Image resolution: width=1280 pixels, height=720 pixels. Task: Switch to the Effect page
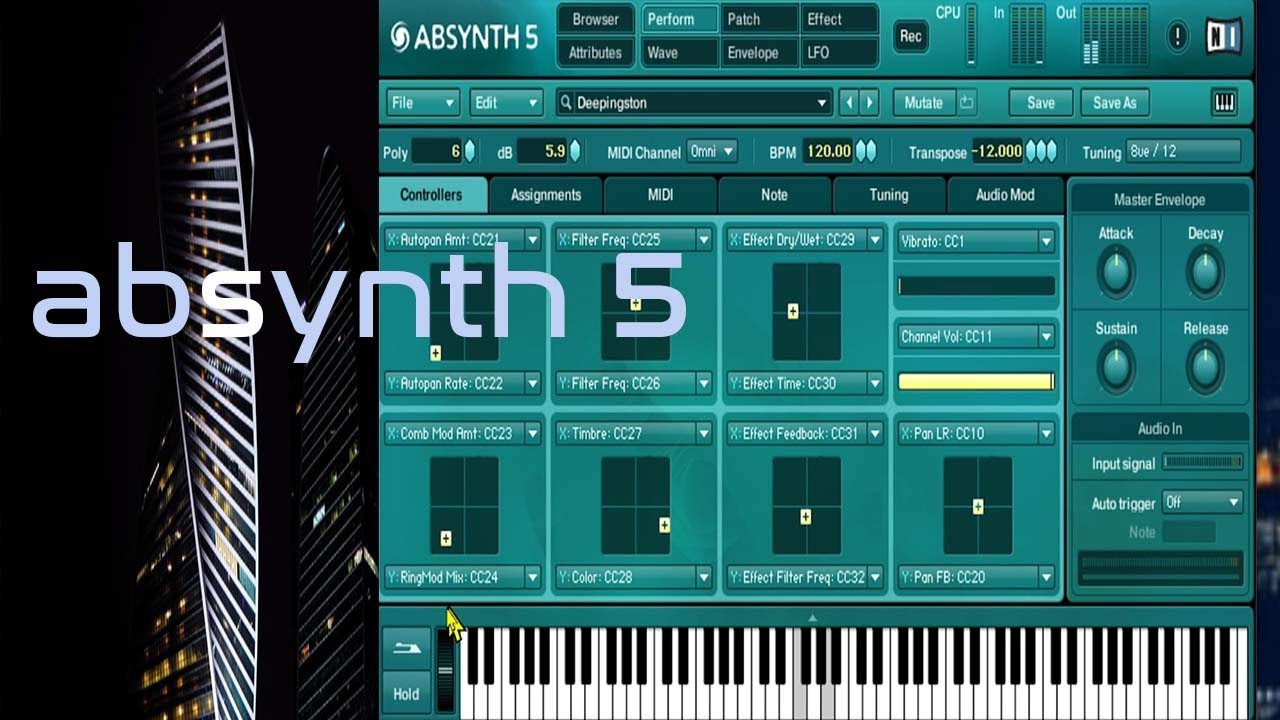tap(839, 19)
